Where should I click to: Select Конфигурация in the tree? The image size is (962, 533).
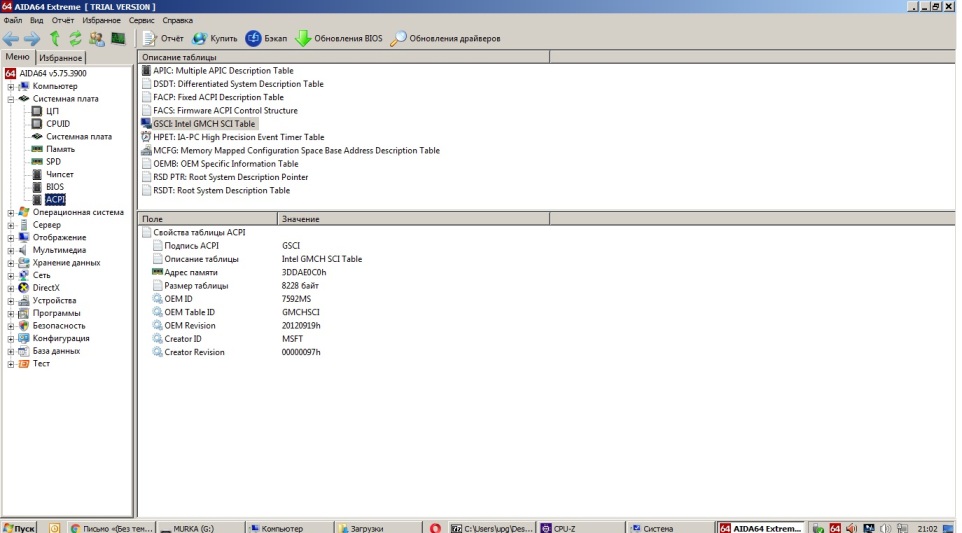coord(61,339)
